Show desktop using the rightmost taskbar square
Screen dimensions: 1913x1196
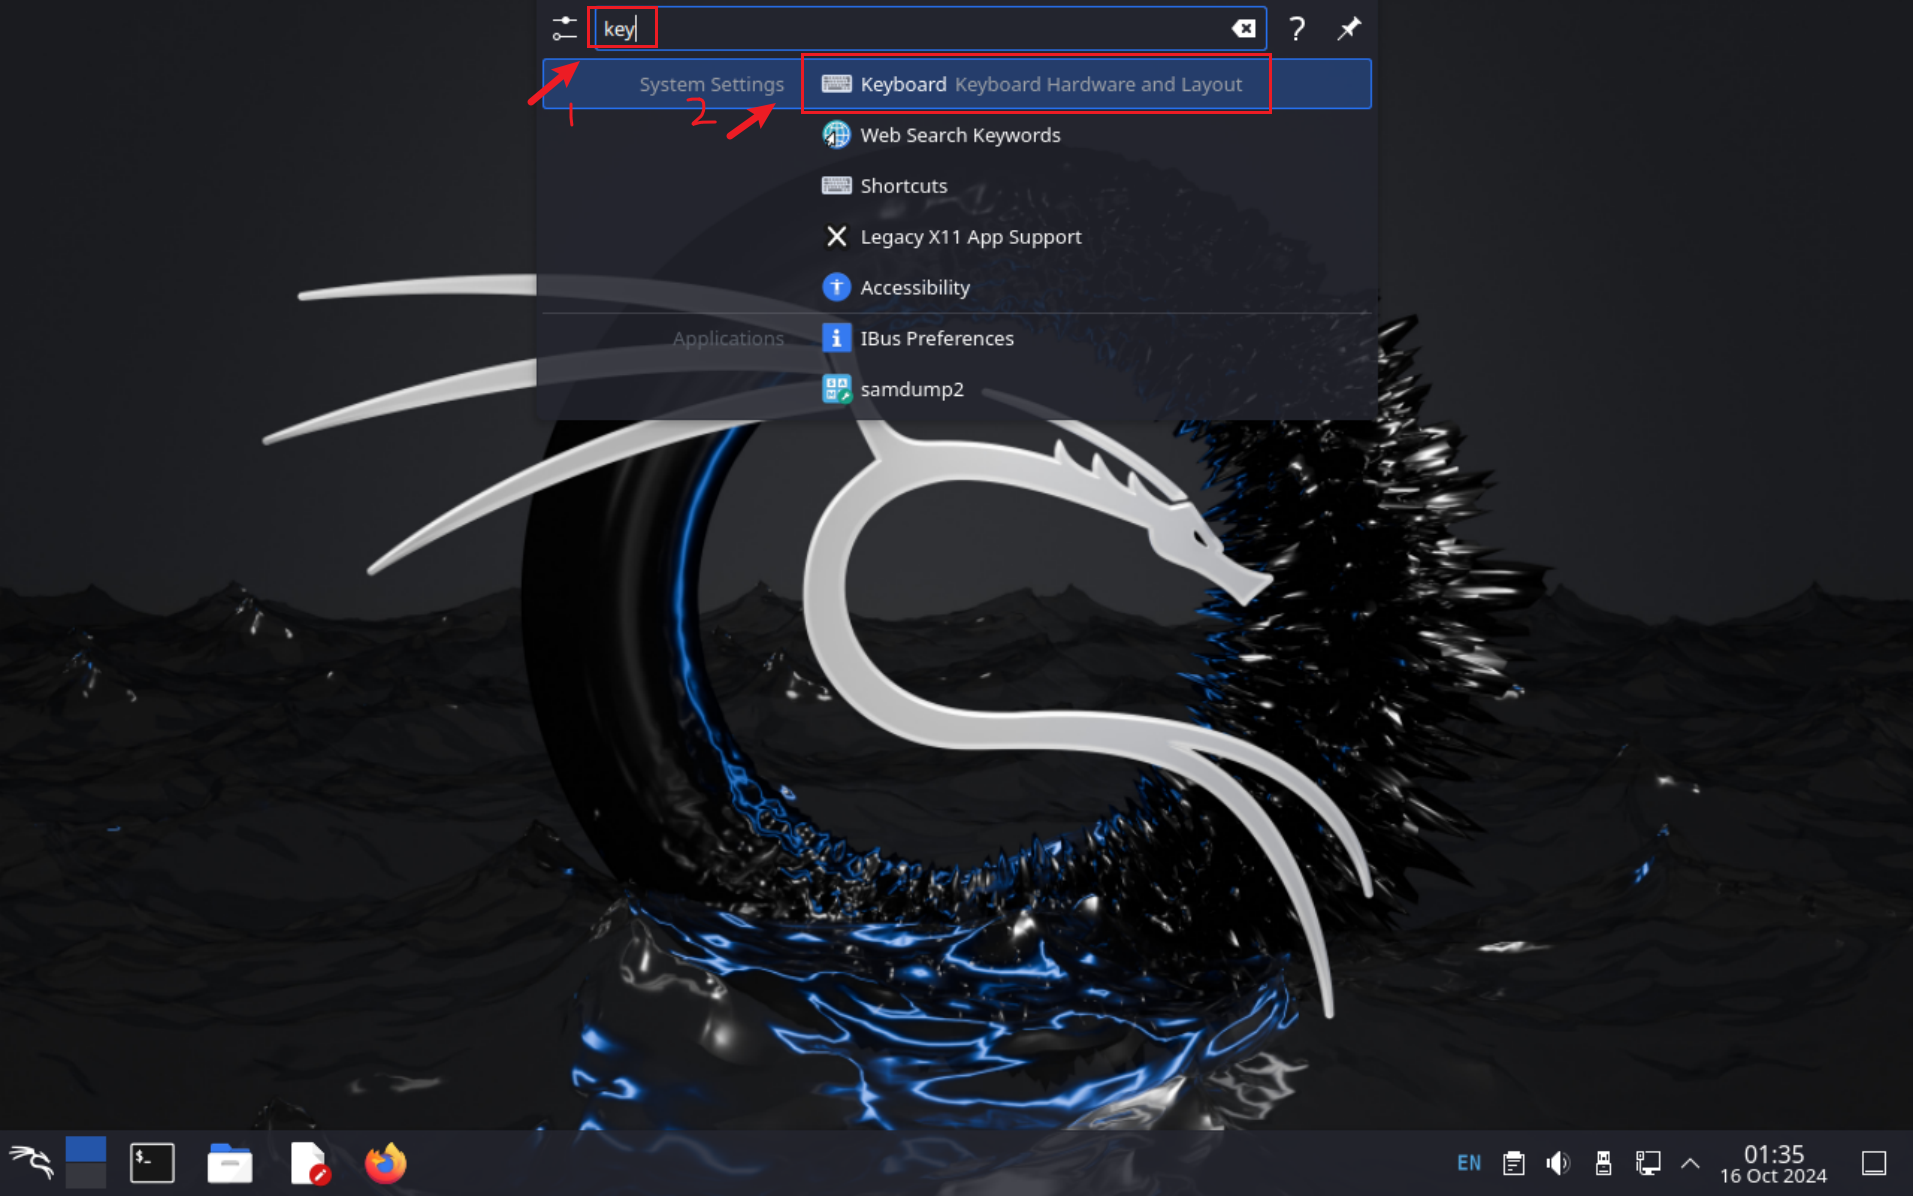pyautogui.click(x=1875, y=1162)
